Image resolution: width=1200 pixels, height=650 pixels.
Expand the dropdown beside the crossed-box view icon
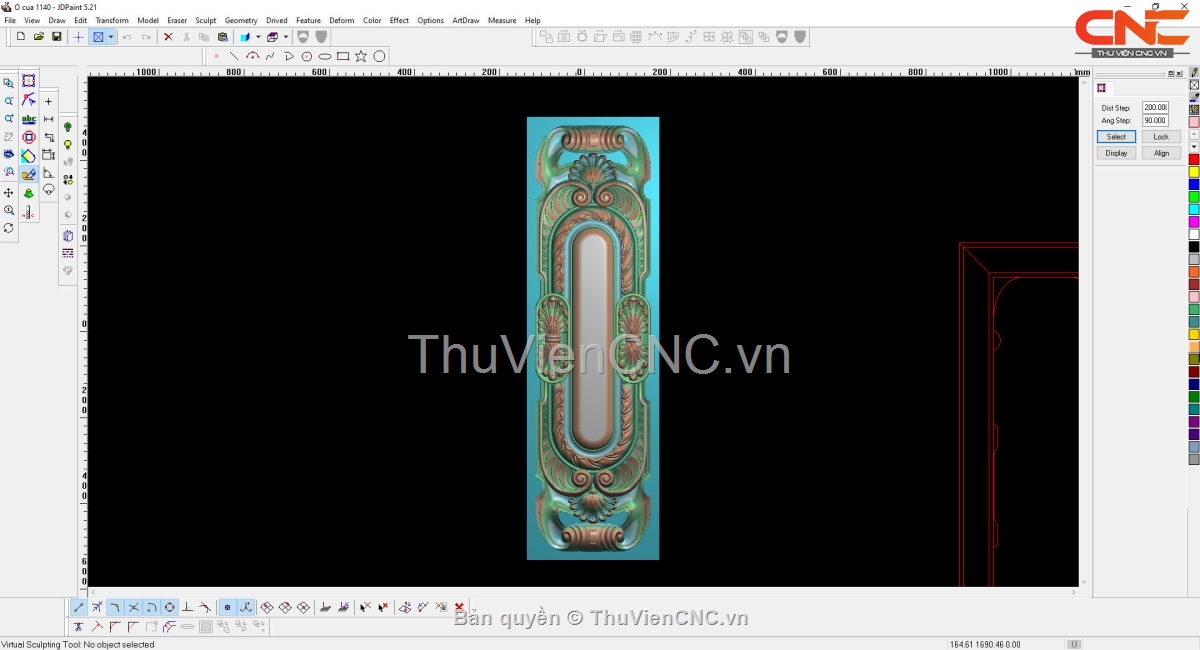point(111,37)
